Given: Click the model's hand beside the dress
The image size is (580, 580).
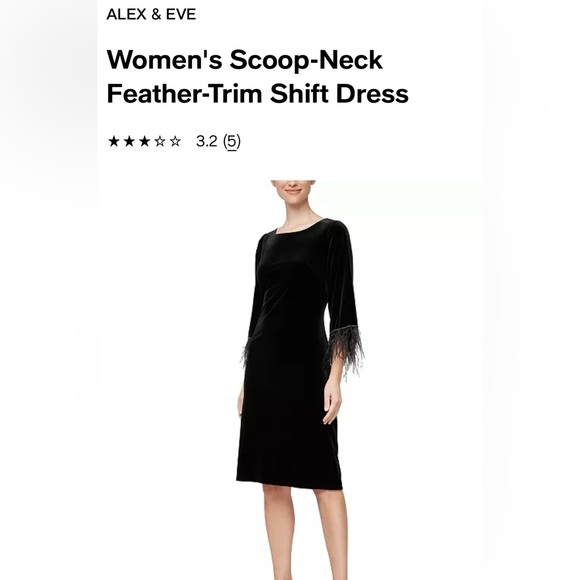Looking at the screenshot, I should (331, 402).
